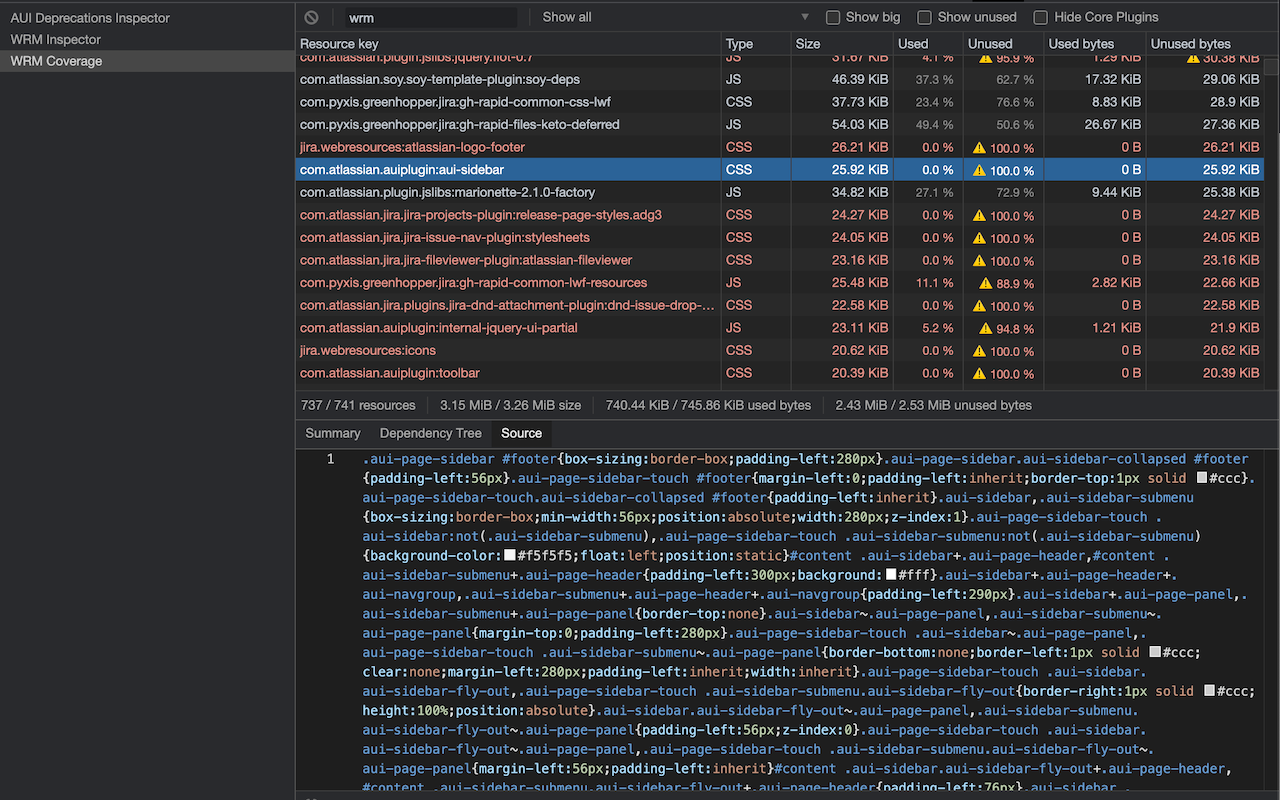
Task: Click line number 1 in source gutter
Action: (x=330, y=460)
